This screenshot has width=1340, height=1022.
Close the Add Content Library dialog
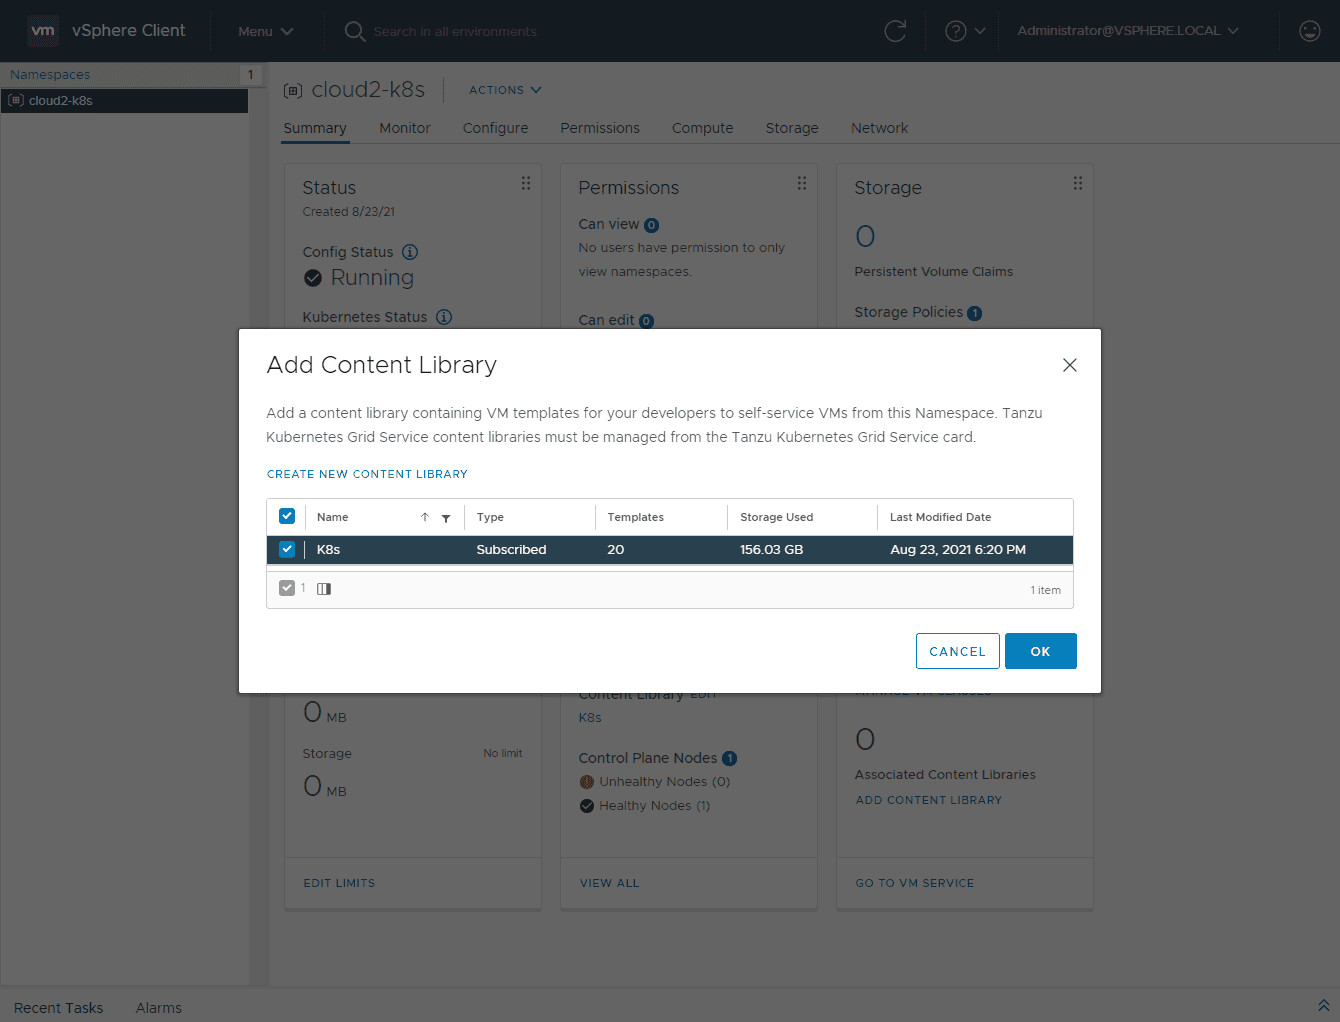pos(1069,365)
